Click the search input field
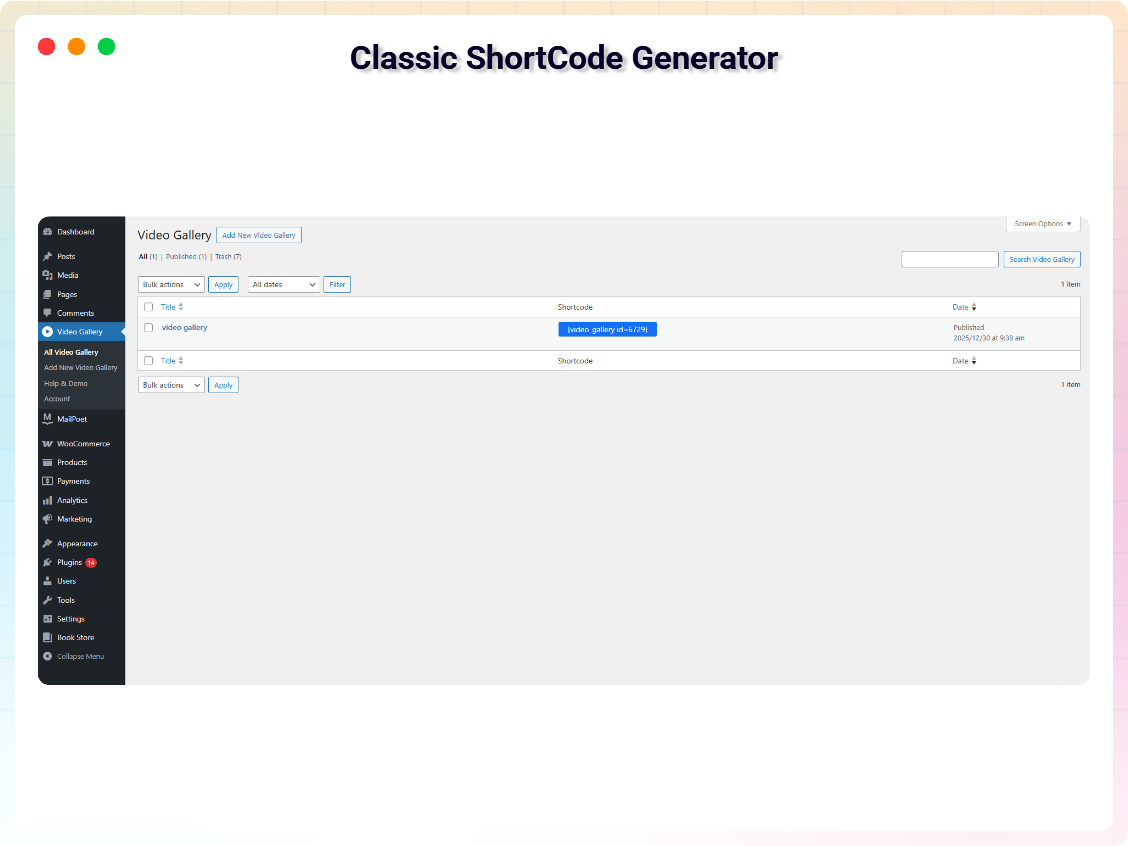The width and height of the screenshot is (1128, 846). tap(949, 259)
